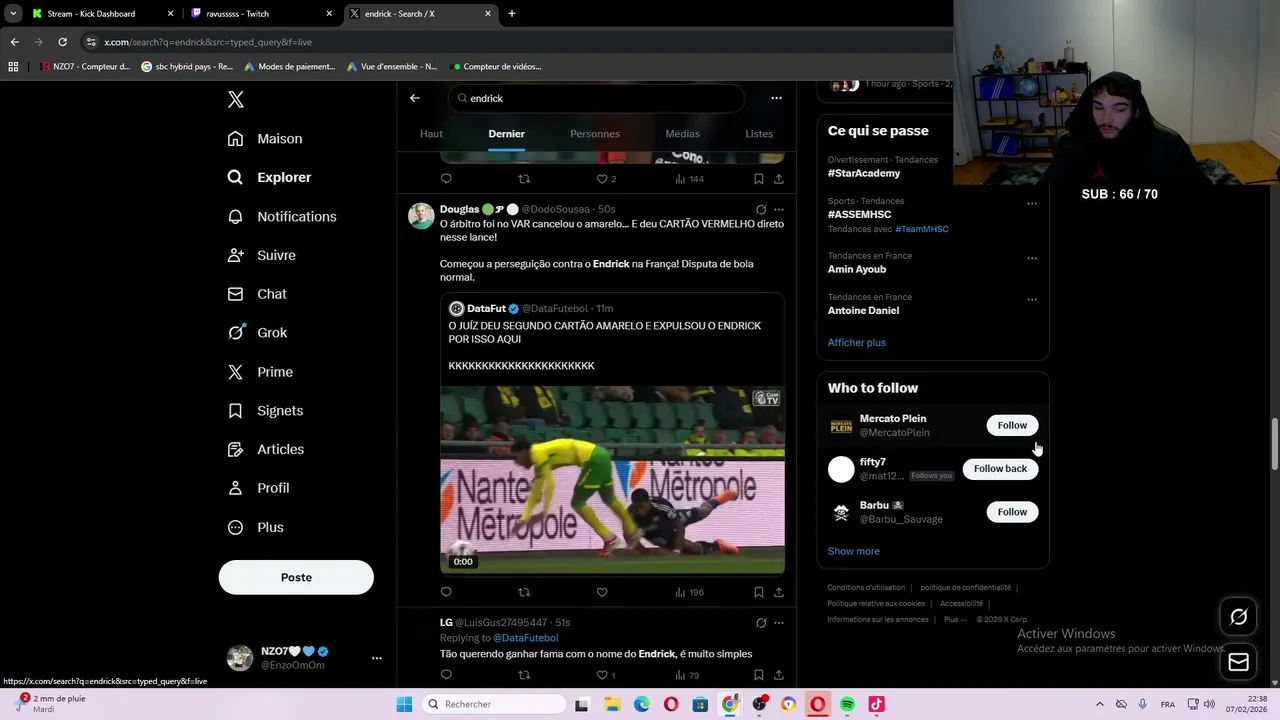The height and width of the screenshot is (720, 1280).
Task: Switch to the Haut tab
Action: (x=431, y=134)
